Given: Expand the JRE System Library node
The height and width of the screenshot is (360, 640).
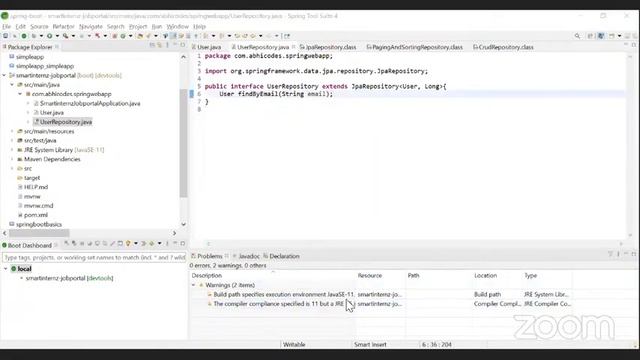Looking at the screenshot, I should click(12, 150).
